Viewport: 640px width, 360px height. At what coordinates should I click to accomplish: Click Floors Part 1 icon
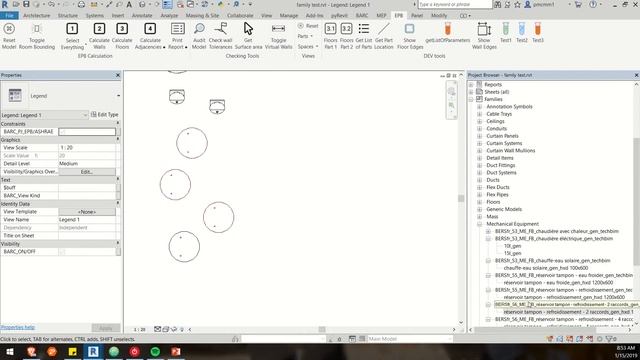(330, 29)
